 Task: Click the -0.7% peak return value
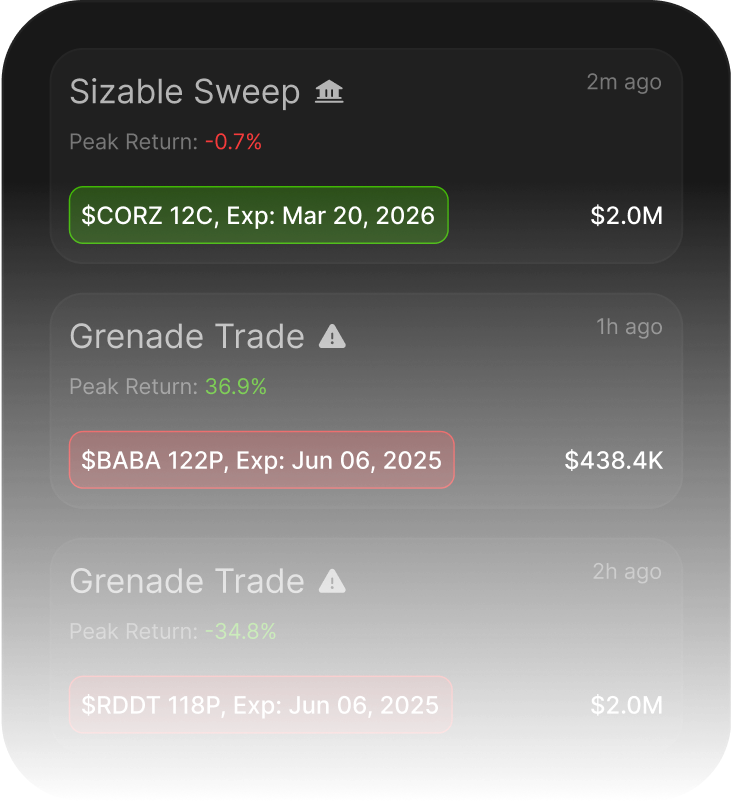coord(233,142)
